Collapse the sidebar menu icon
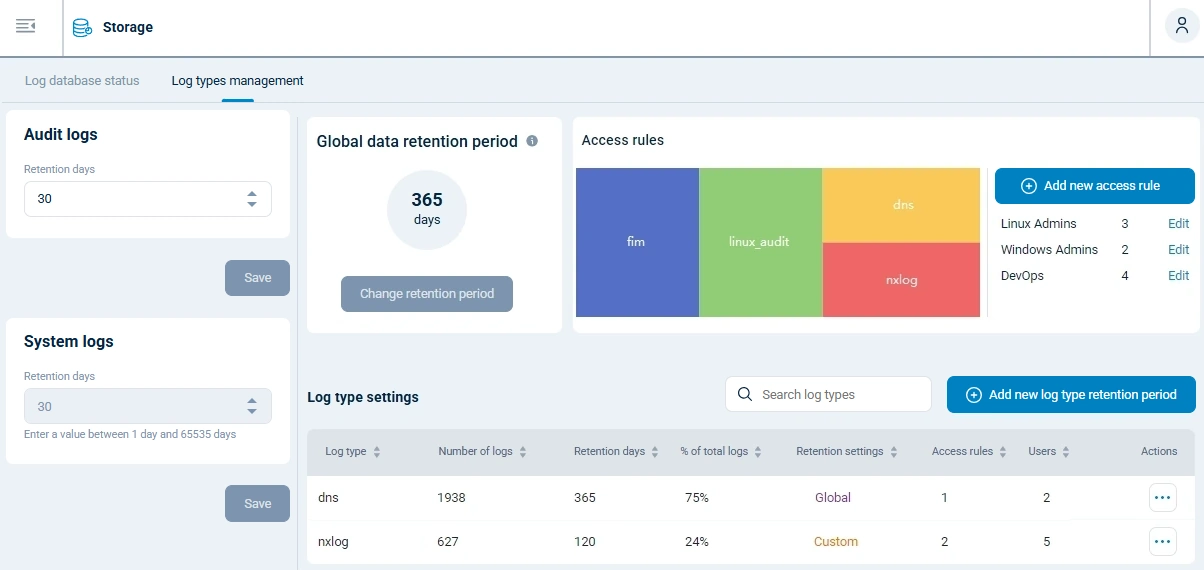This screenshot has width=1204, height=570. [26, 26]
